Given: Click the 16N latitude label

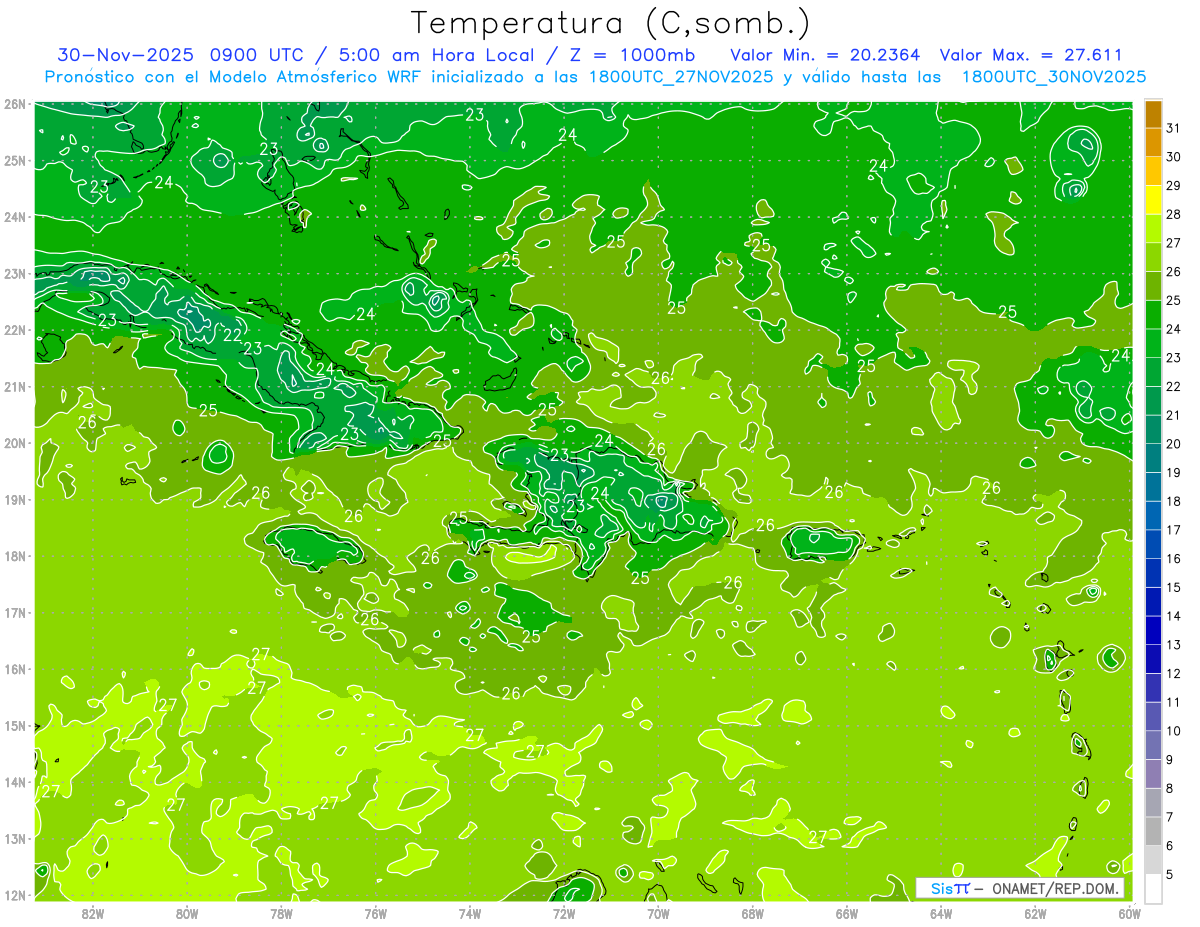Looking at the screenshot, I should pyautogui.click(x=15, y=669).
